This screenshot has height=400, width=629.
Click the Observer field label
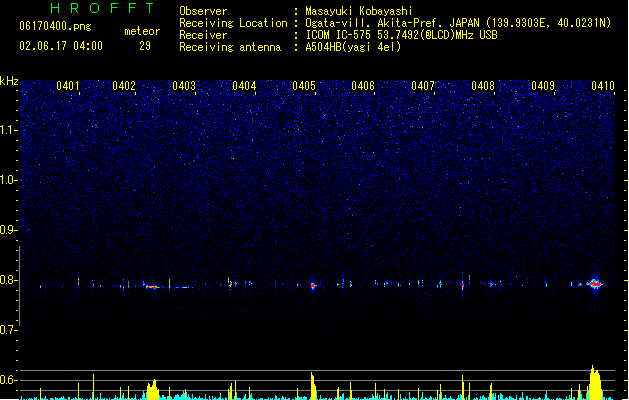click(203, 11)
